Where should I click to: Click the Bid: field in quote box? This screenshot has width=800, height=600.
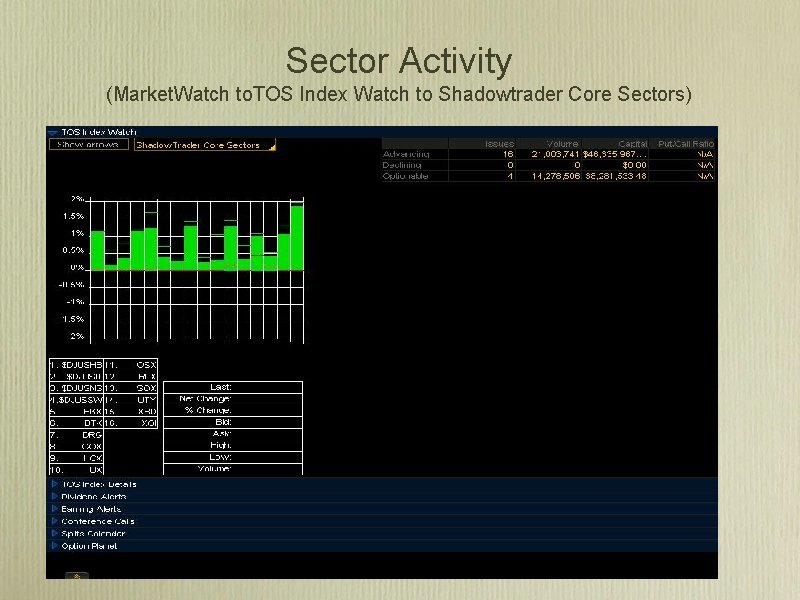[233, 422]
